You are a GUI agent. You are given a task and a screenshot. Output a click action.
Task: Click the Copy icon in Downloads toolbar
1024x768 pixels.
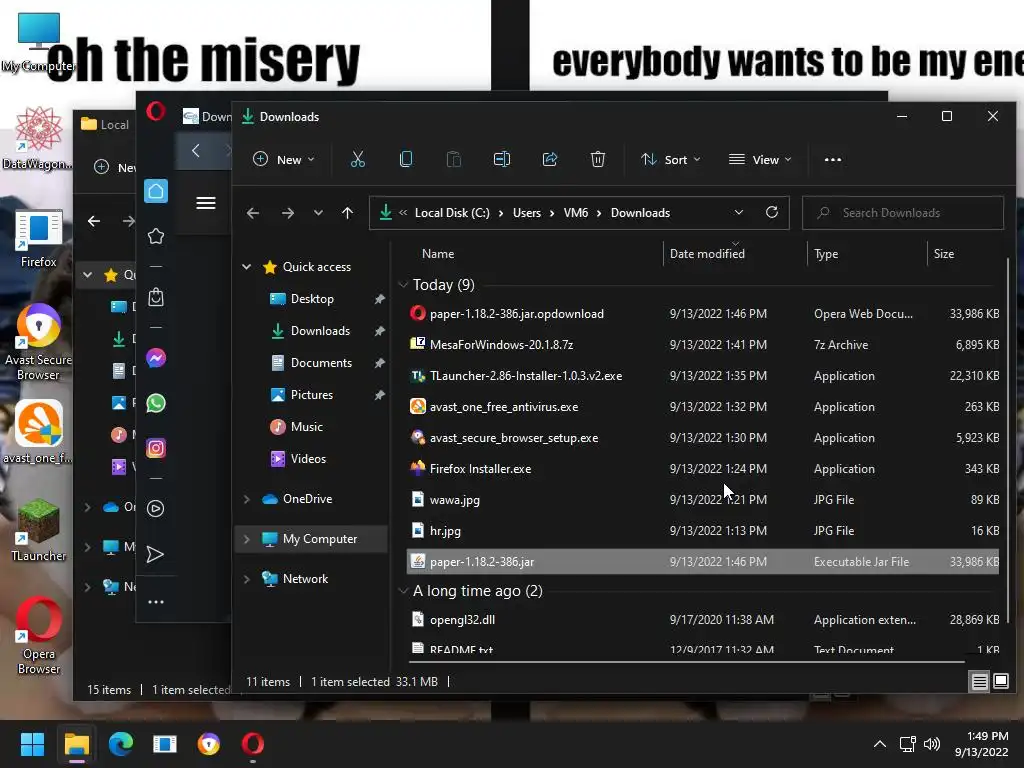click(x=406, y=159)
